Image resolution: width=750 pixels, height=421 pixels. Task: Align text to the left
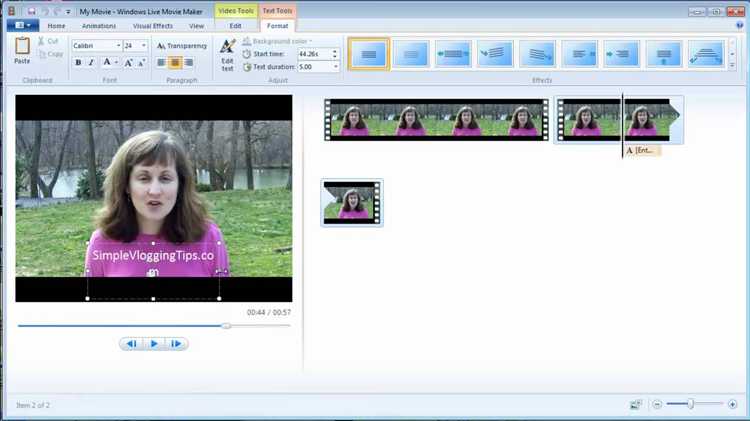(161, 63)
